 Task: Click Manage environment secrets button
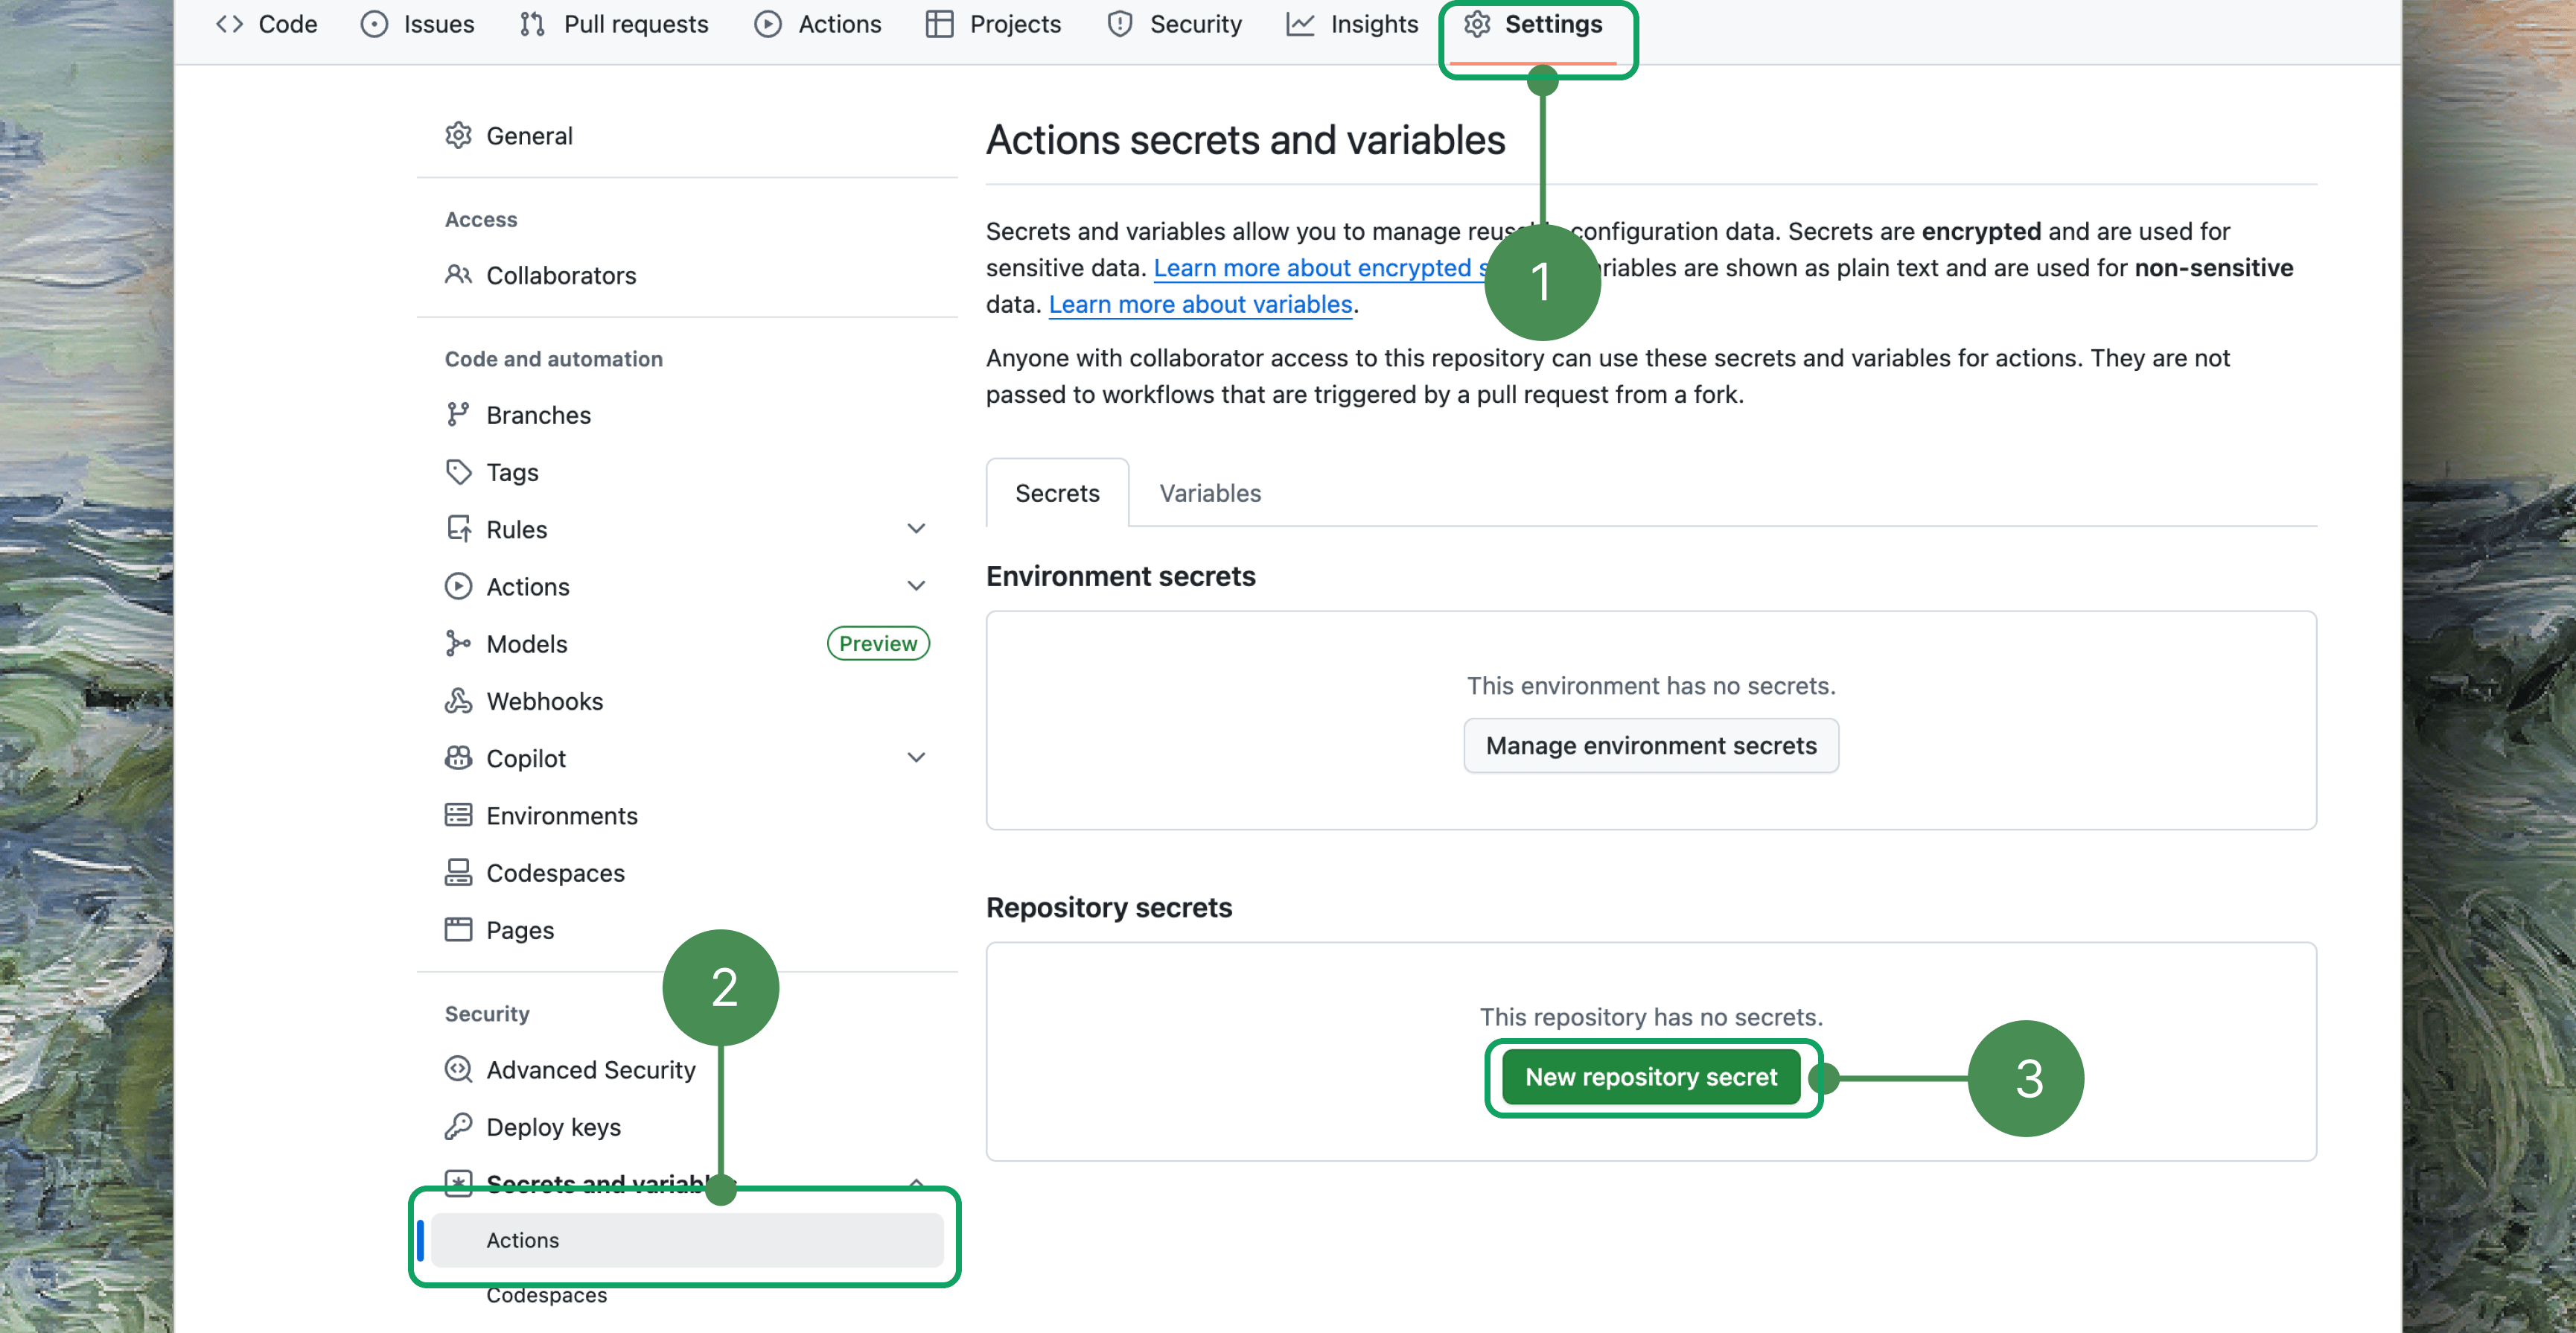coord(1651,746)
